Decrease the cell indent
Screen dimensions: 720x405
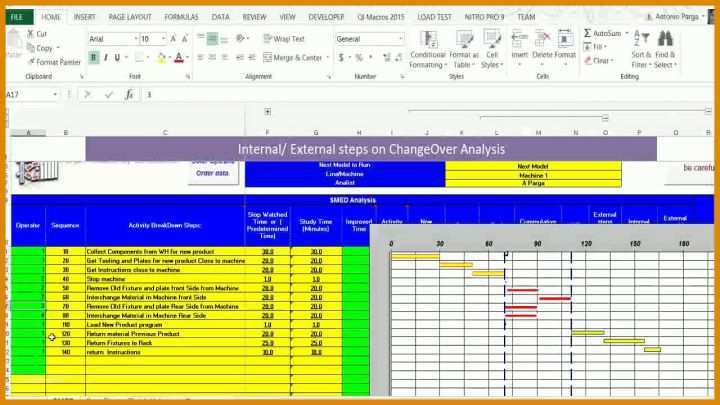click(239, 58)
